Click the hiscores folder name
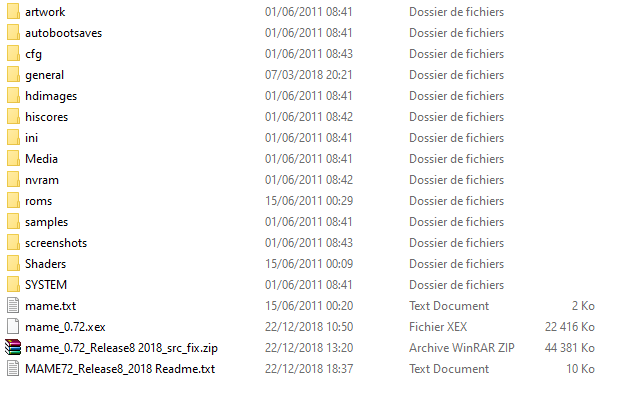620x408 pixels. click(x=47, y=117)
